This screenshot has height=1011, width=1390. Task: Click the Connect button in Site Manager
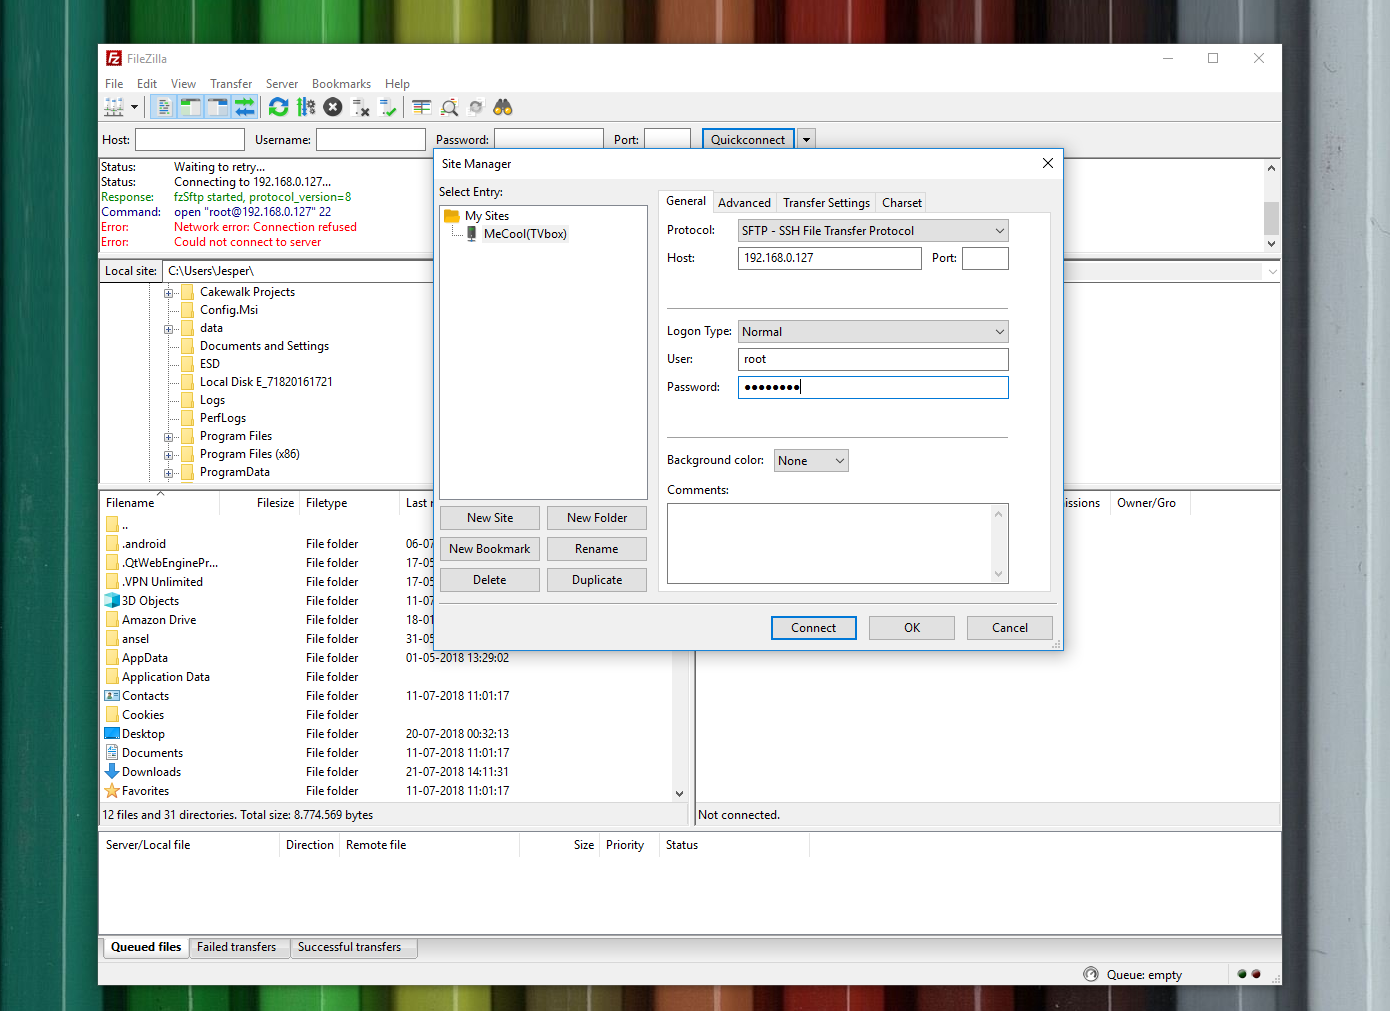click(x=814, y=628)
